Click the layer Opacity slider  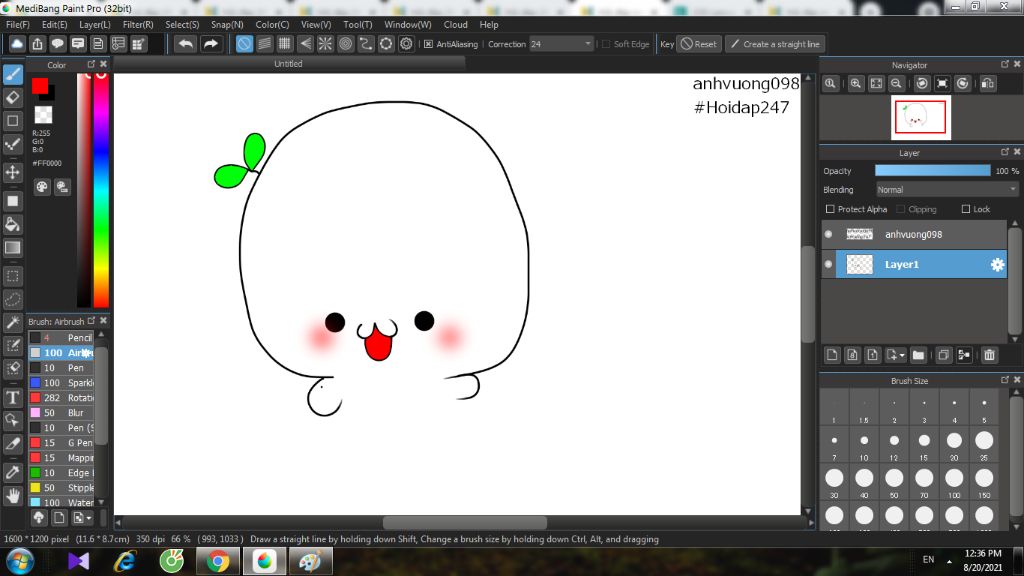pos(932,171)
